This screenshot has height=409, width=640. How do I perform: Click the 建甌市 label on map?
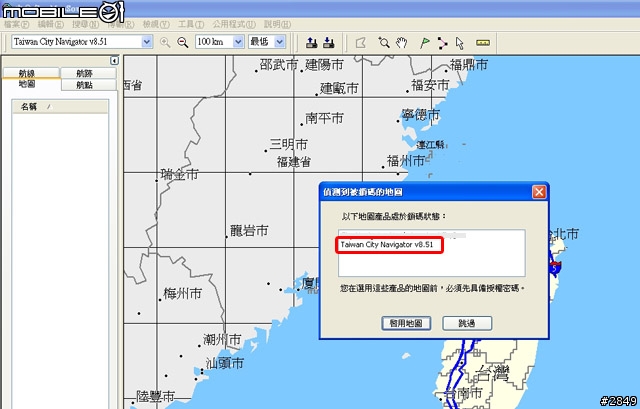[x=339, y=88]
